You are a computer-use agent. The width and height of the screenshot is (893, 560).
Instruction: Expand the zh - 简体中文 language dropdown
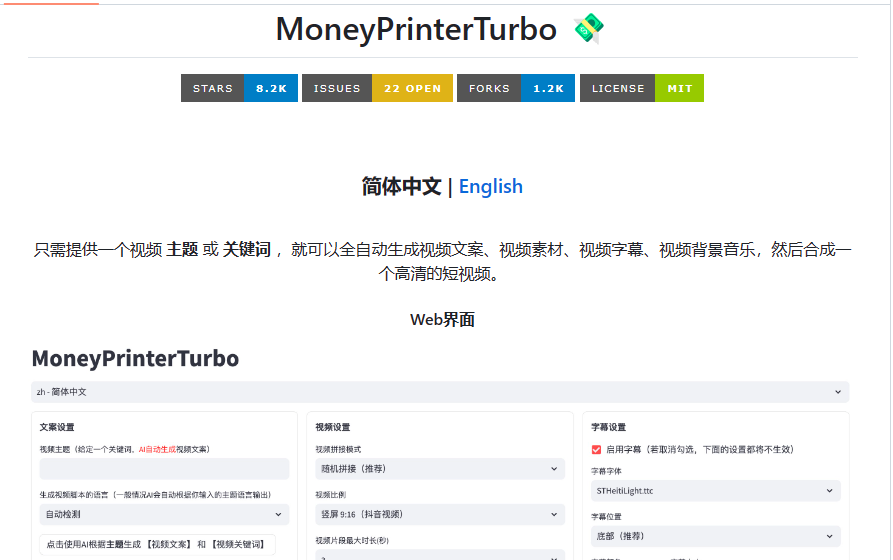[x=440, y=392]
